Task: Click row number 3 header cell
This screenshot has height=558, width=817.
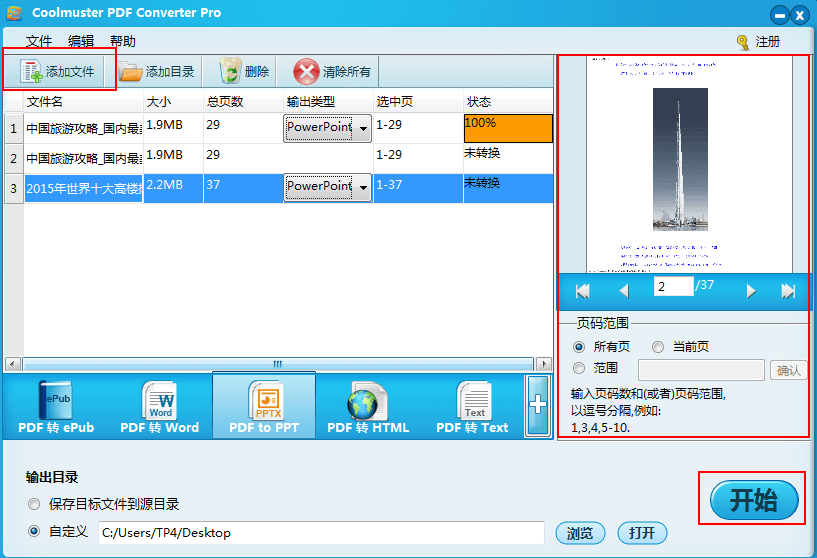Action: pos(14,188)
